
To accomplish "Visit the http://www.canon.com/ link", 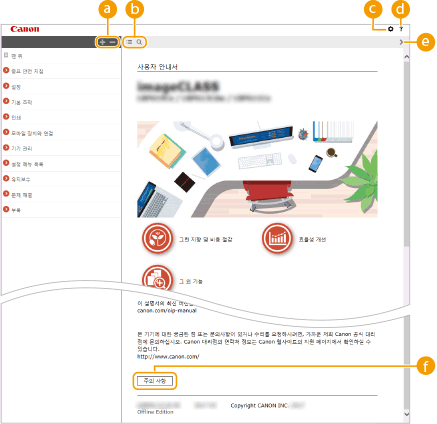I will pos(168,357).
